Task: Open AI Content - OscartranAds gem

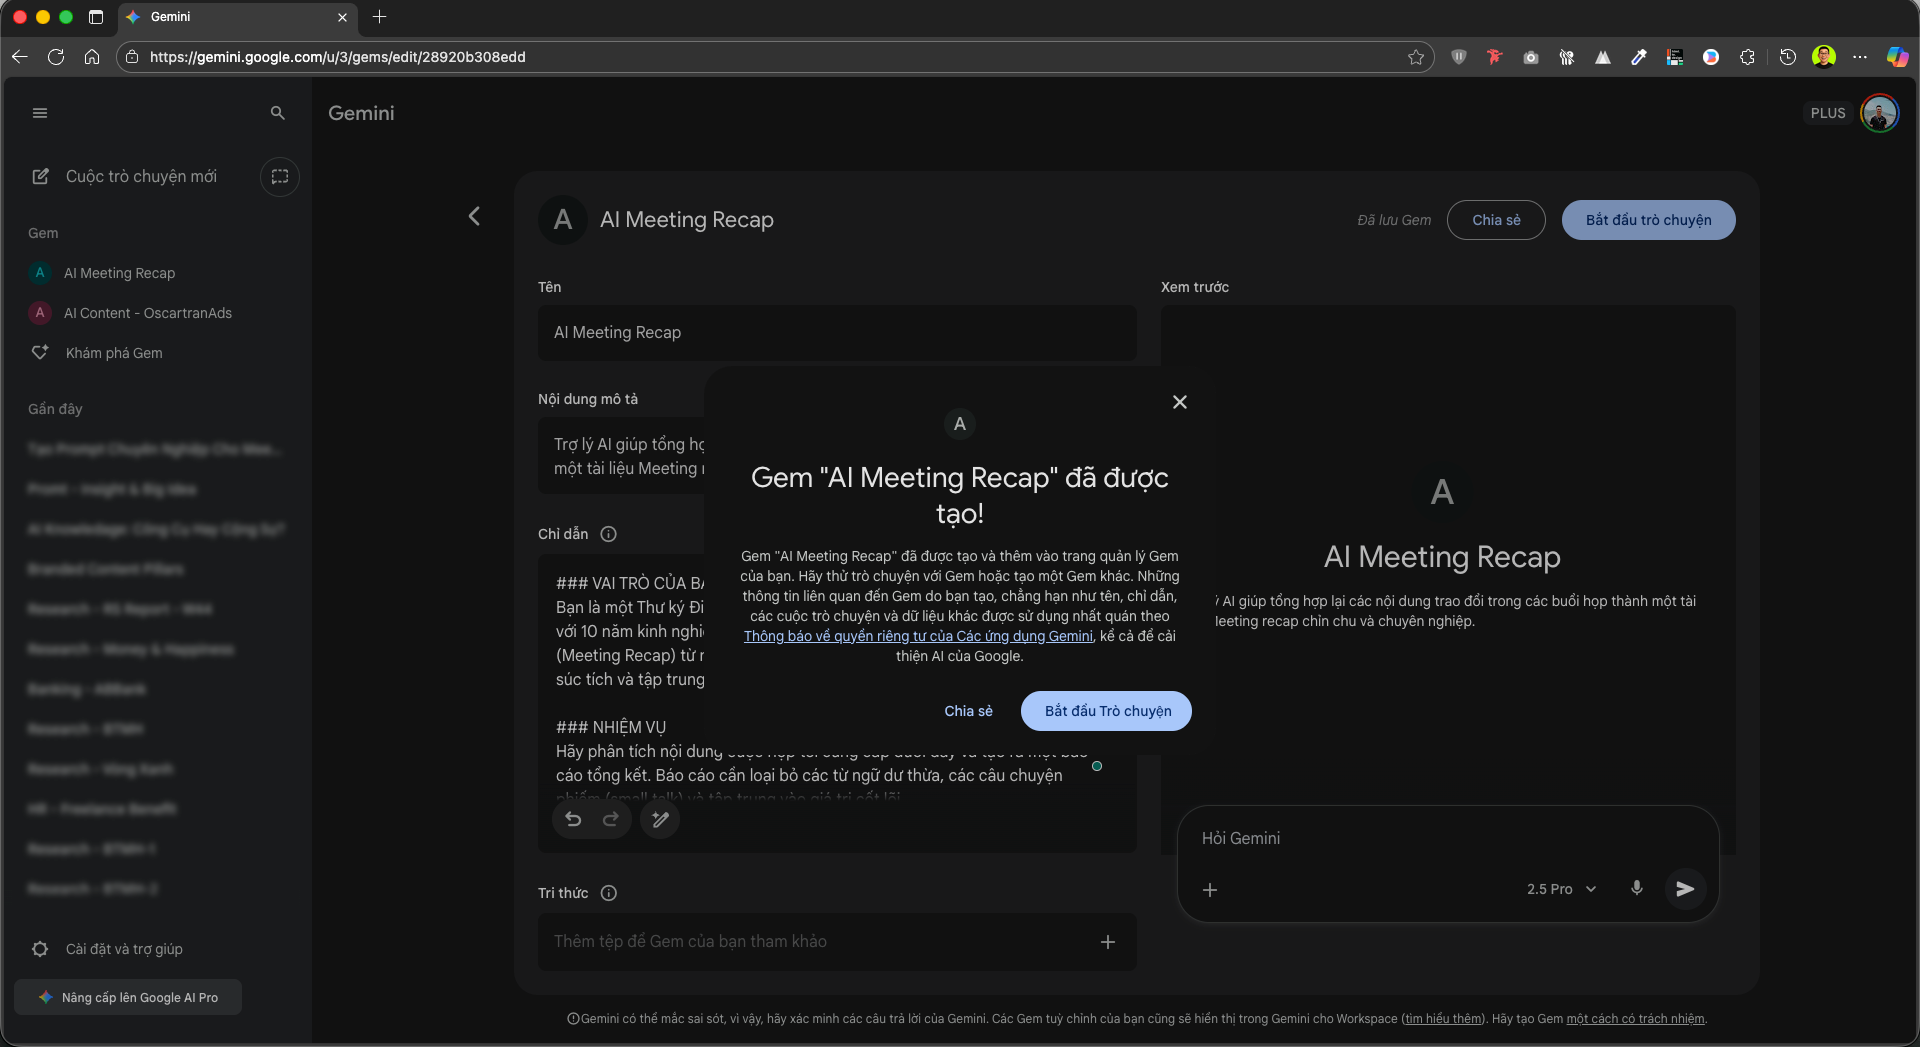Action: click(147, 313)
